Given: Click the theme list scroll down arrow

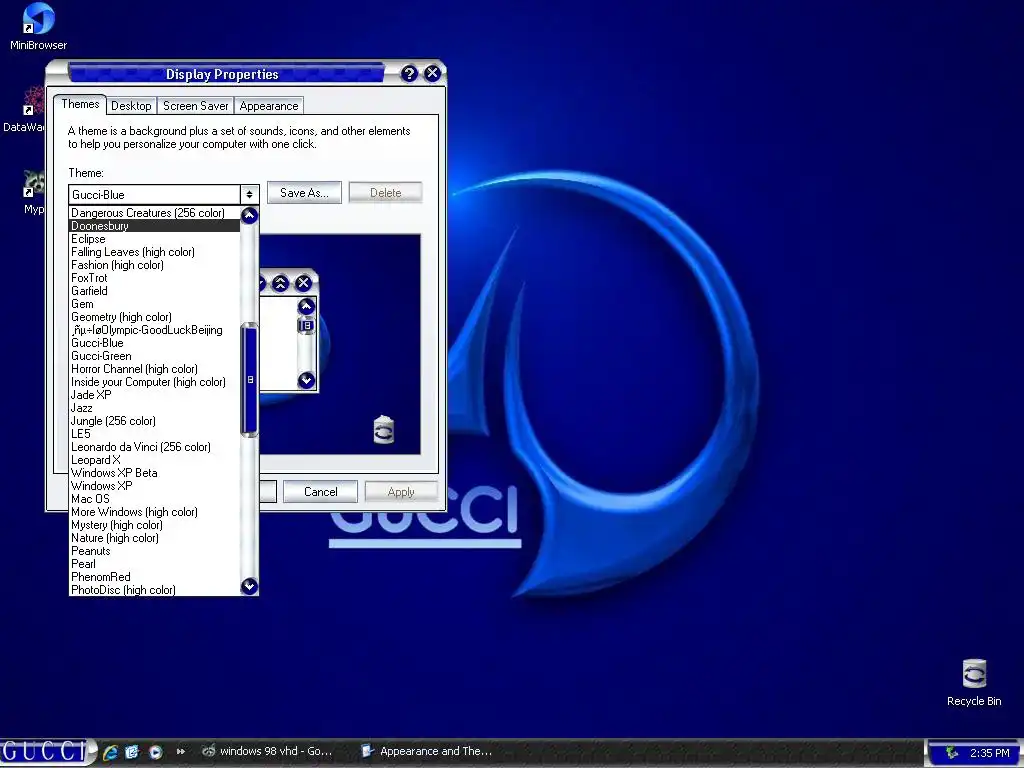Looking at the screenshot, I should tap(249, 586).
